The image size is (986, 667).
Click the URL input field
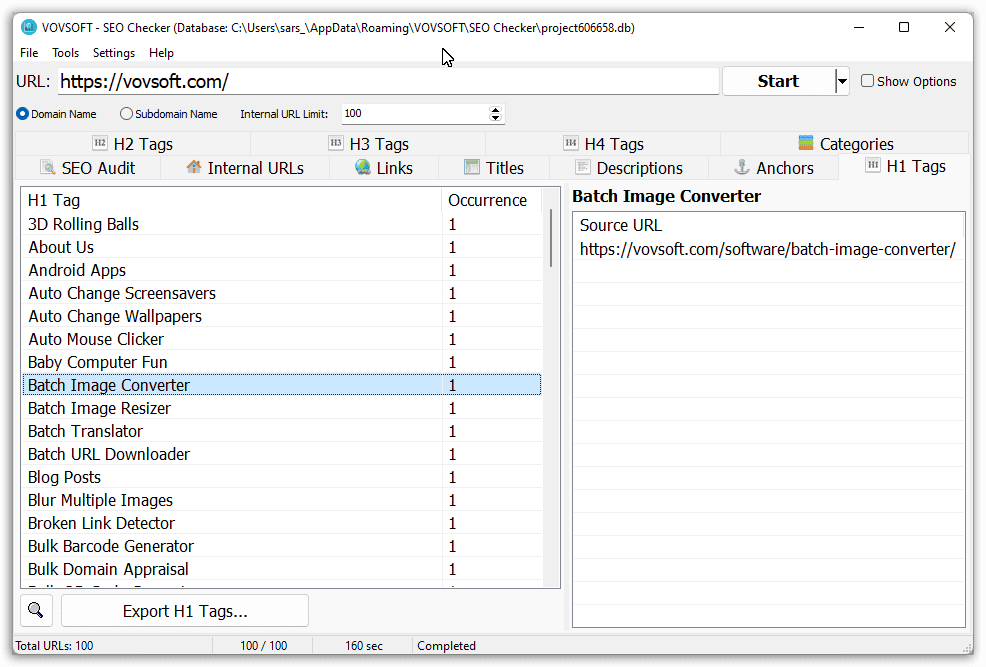tap(388, 81)
